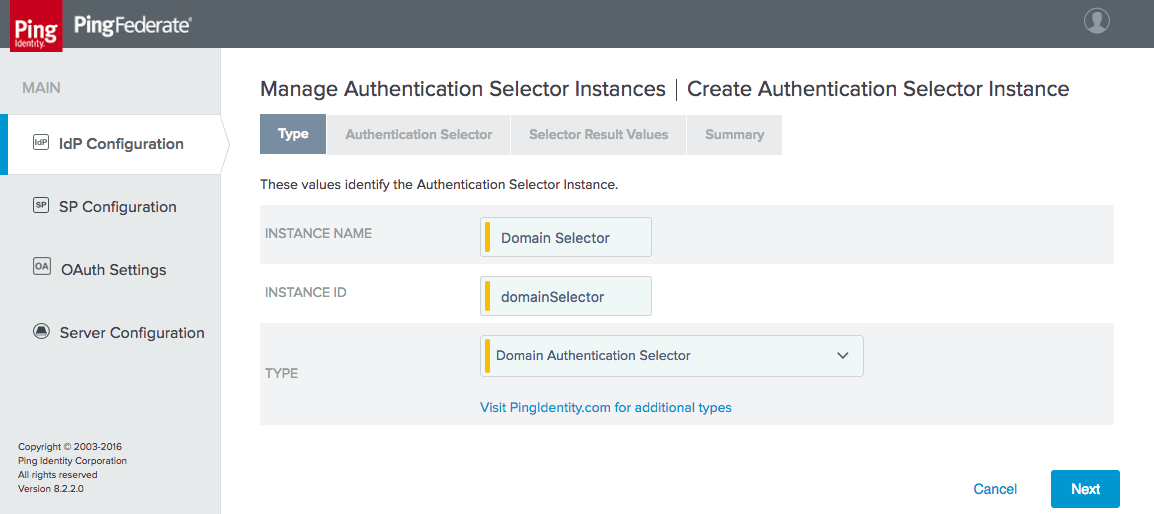Switch to the Summary tab

(x=734, y=135)
